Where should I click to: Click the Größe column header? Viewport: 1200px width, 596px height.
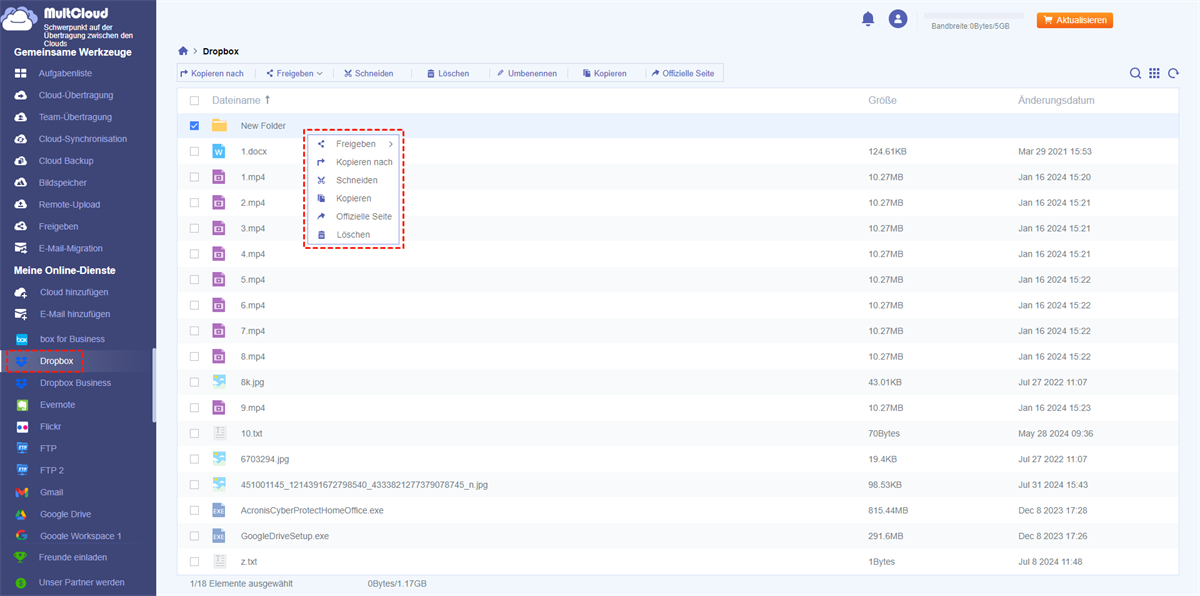882,101
